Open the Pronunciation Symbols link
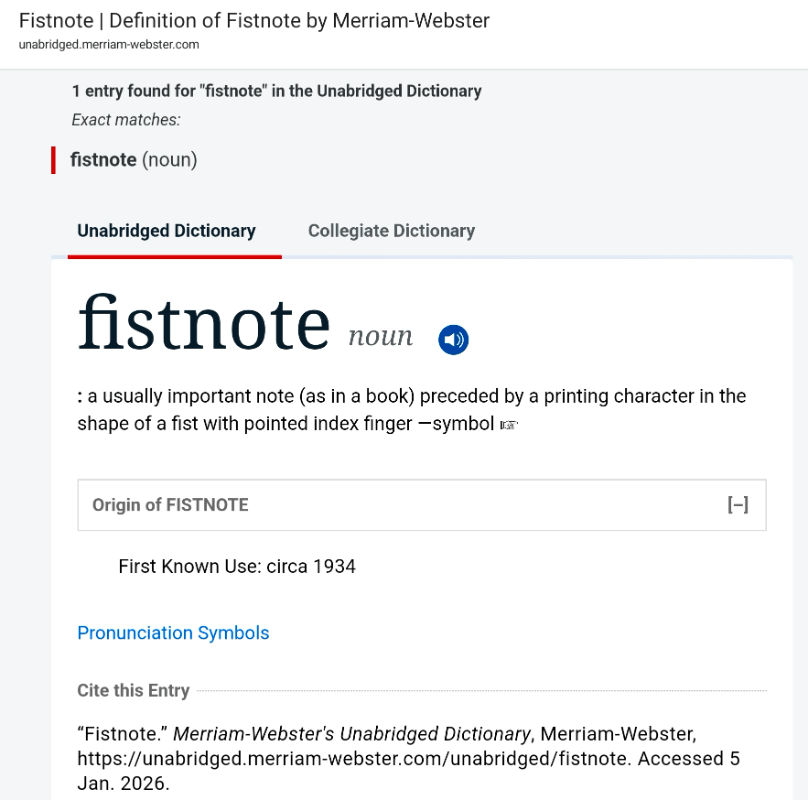The width and height of the screenshot is (808, 800). tap(173, 633)
